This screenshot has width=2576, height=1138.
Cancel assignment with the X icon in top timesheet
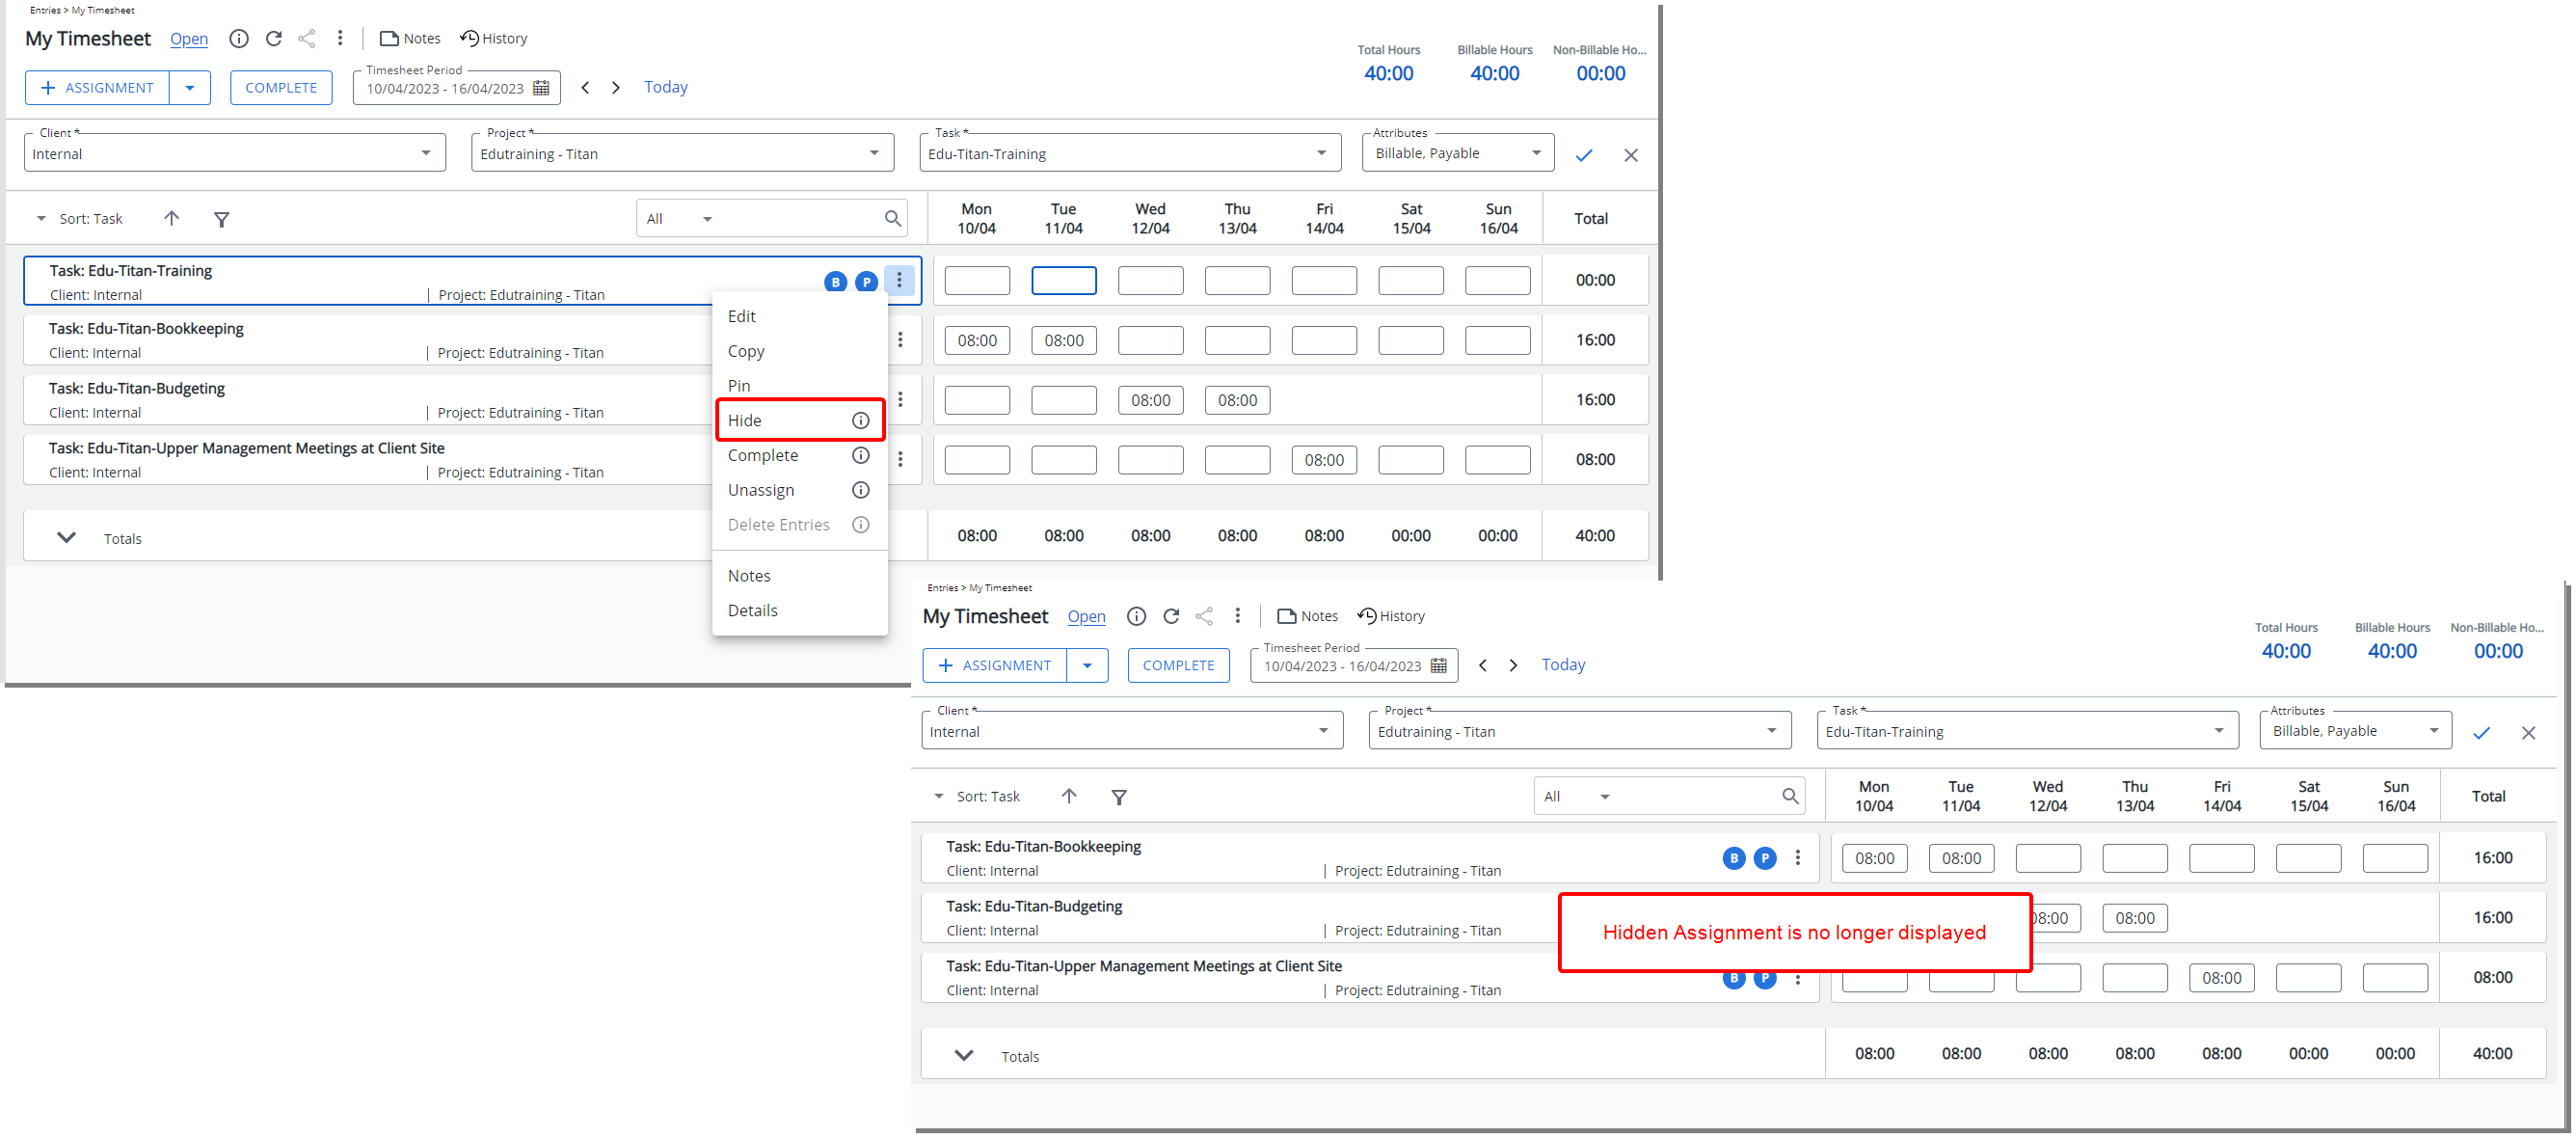(1631, 155)
